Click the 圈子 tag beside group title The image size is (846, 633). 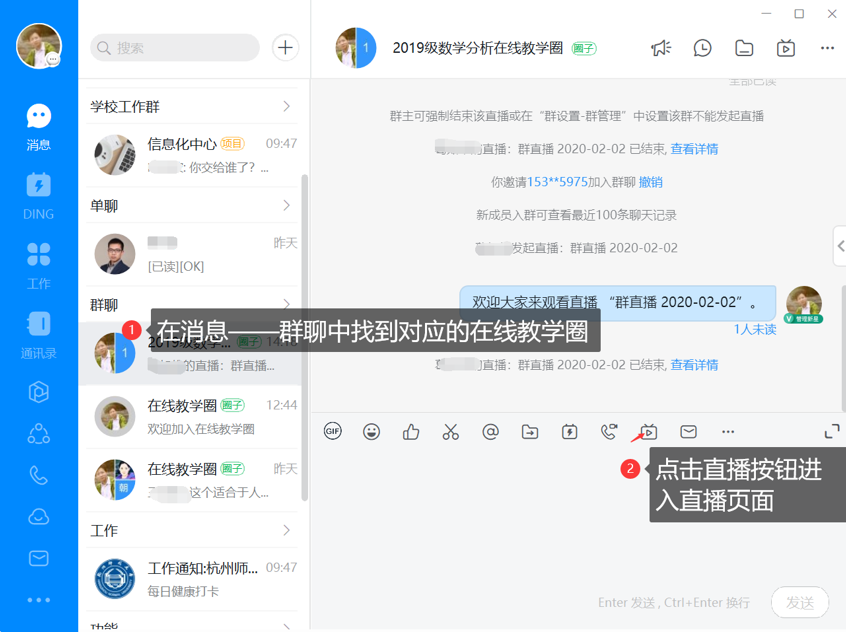pyautogui.click(x=584, y=49)
